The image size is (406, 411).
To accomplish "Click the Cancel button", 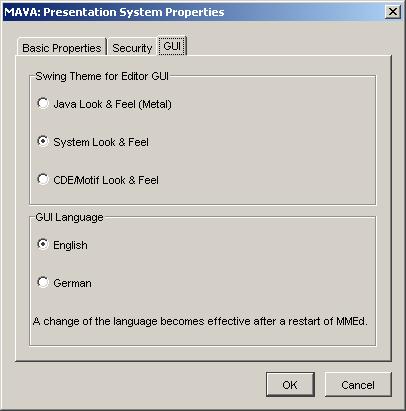I will coord(358,385).
